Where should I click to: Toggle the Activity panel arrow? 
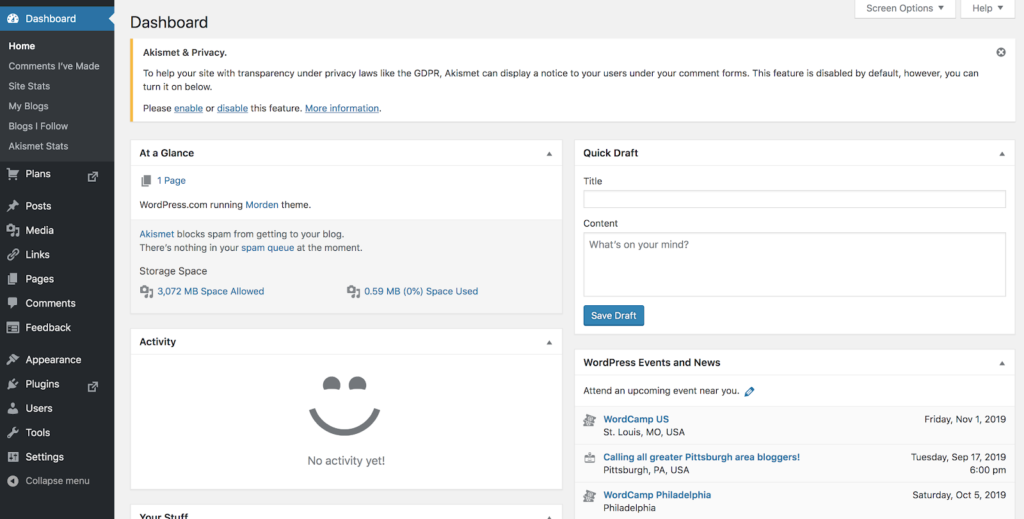coord(549,342)
